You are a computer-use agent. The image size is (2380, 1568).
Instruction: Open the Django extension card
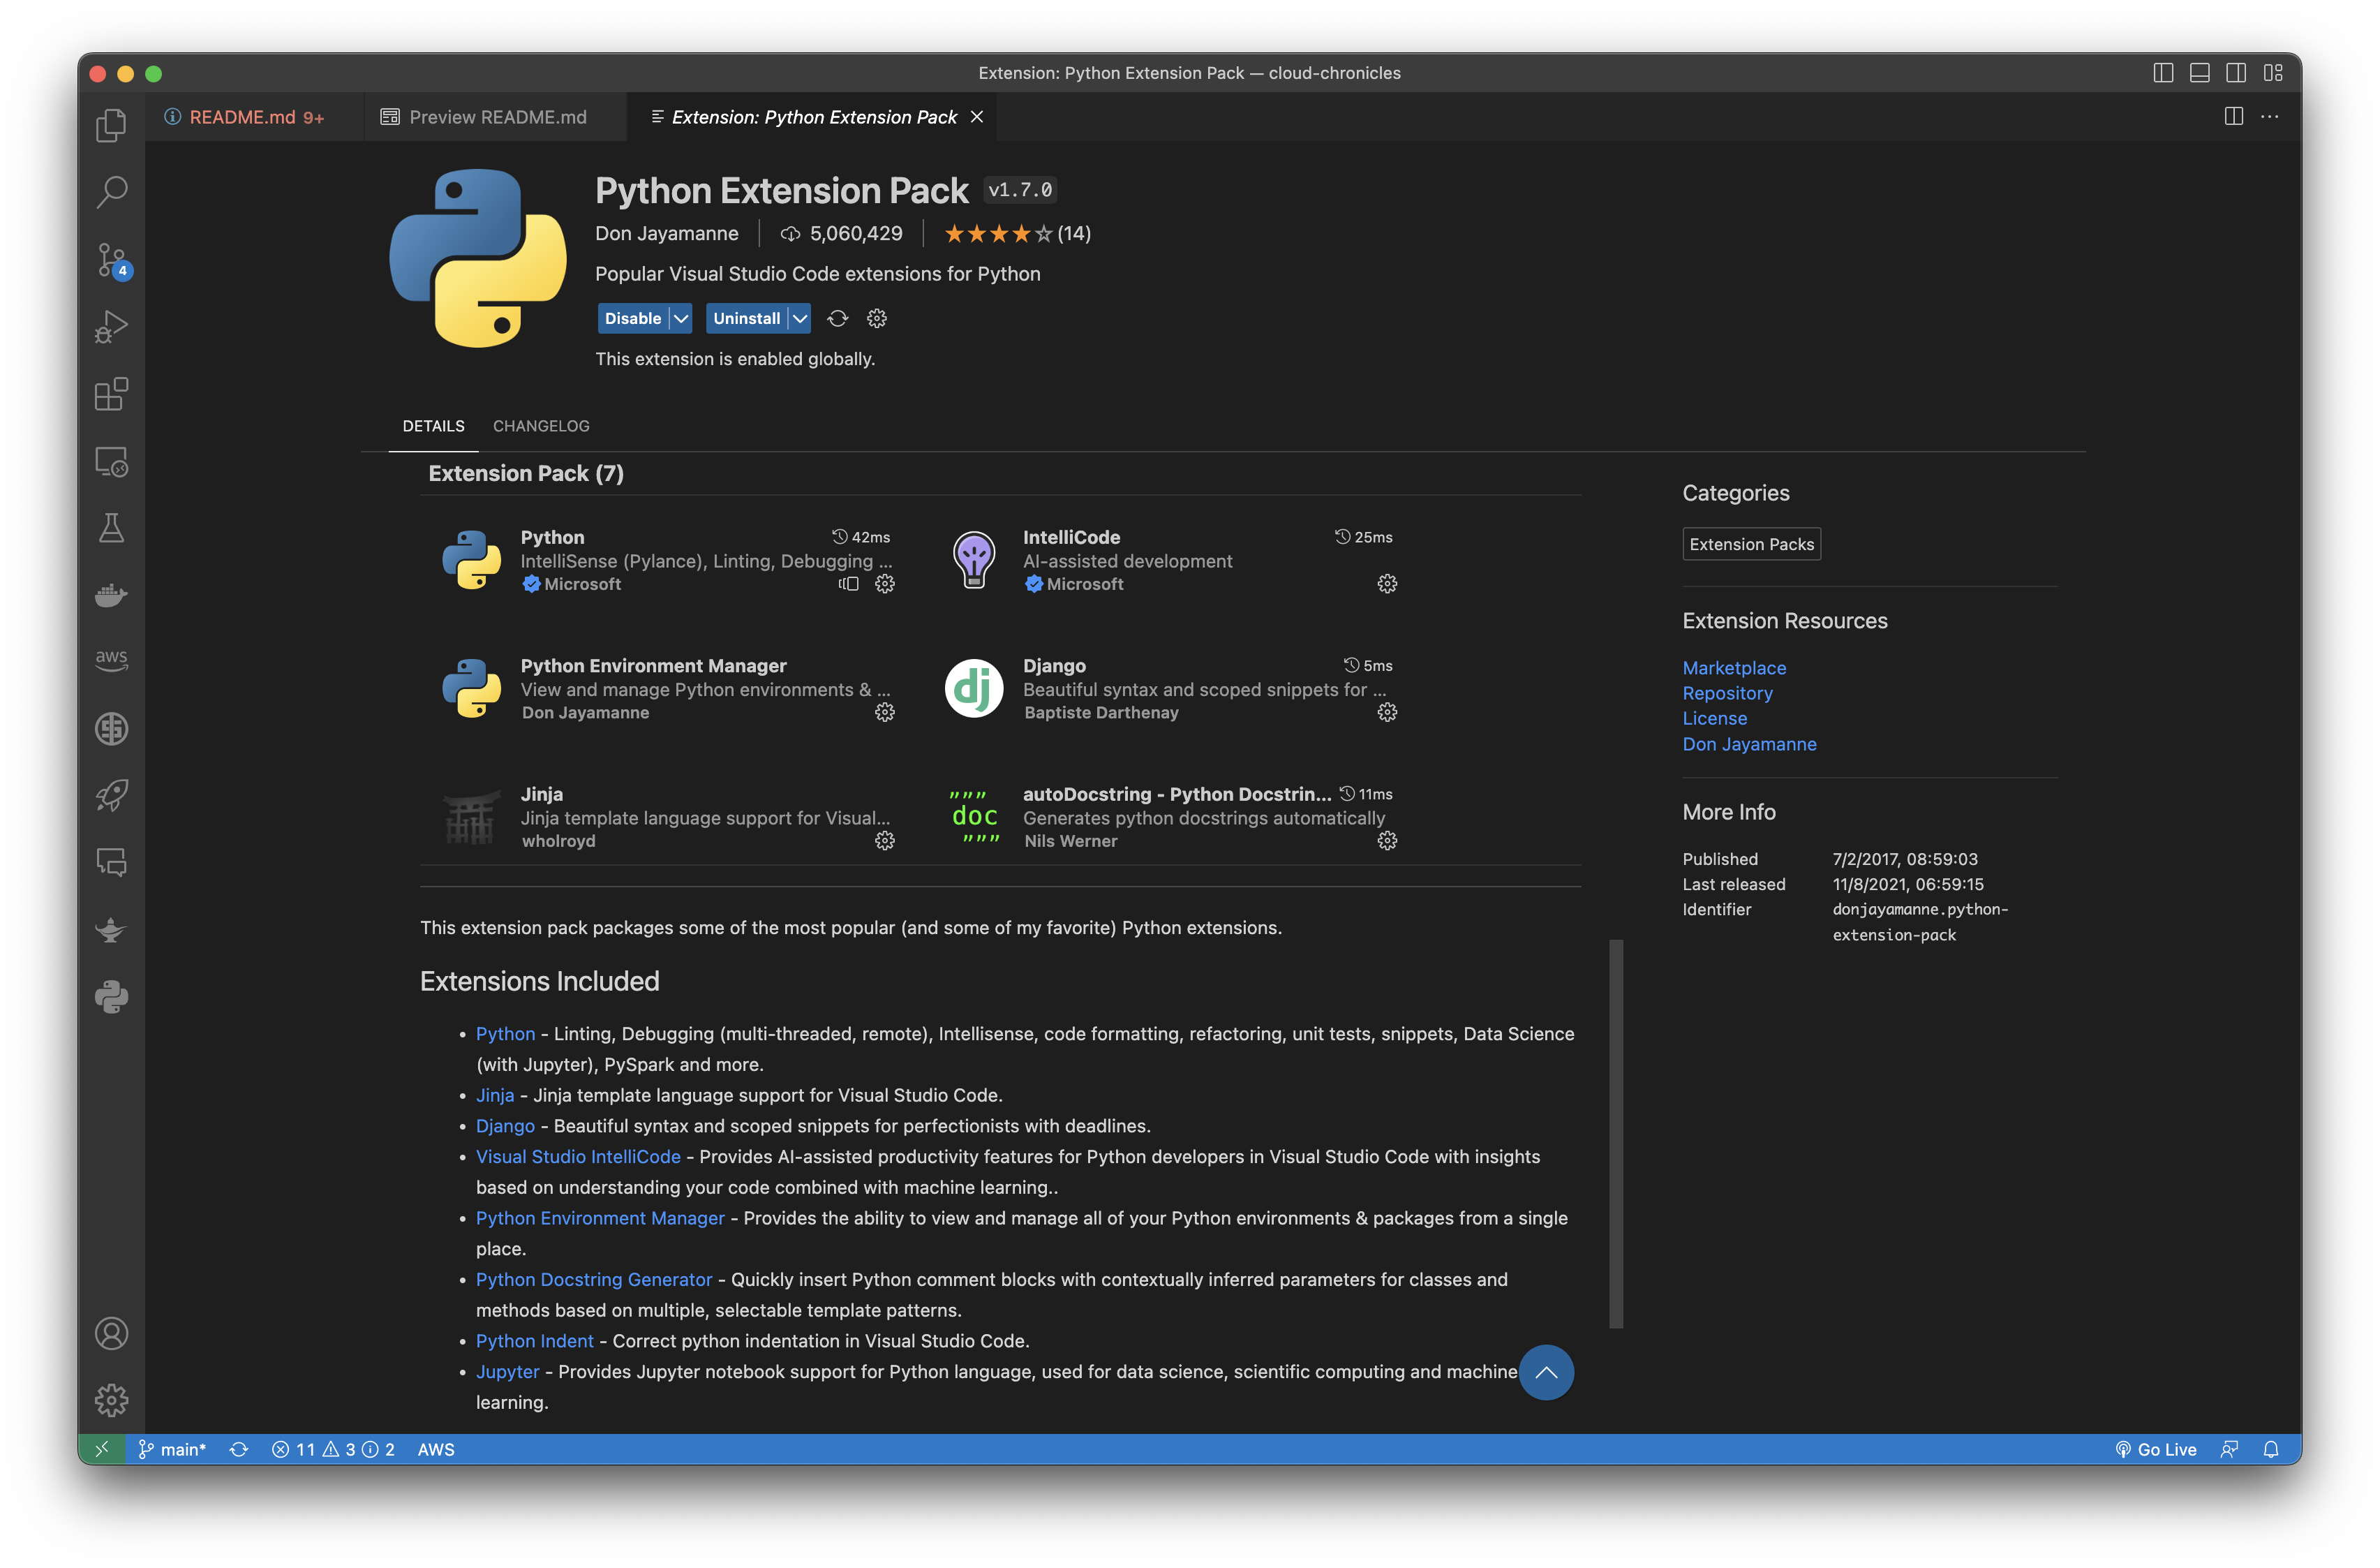coord(1171,689)
